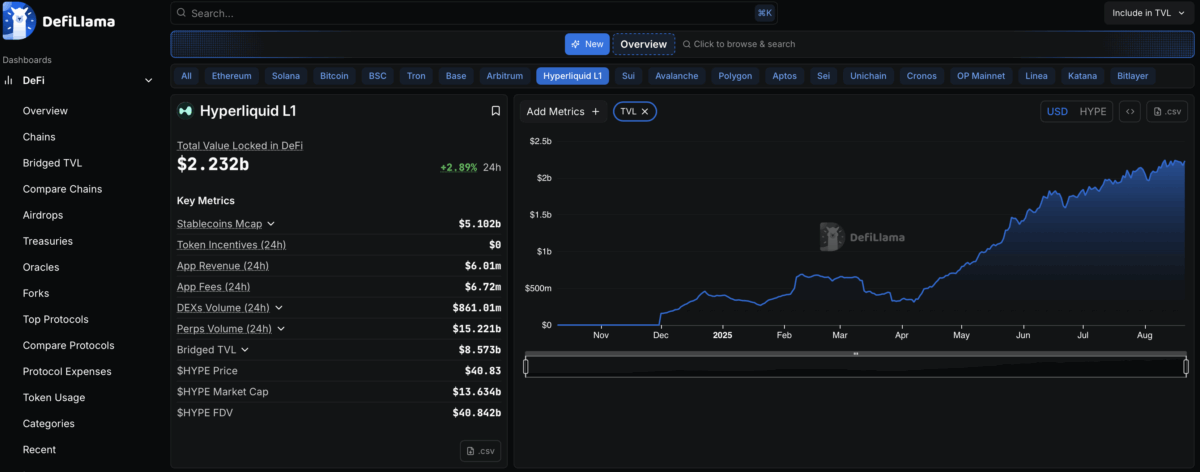Image resolution: width=1200 pixels, height=472 pixels.
Task: Click right handle of chart range slider
Action: (1185, 367)
